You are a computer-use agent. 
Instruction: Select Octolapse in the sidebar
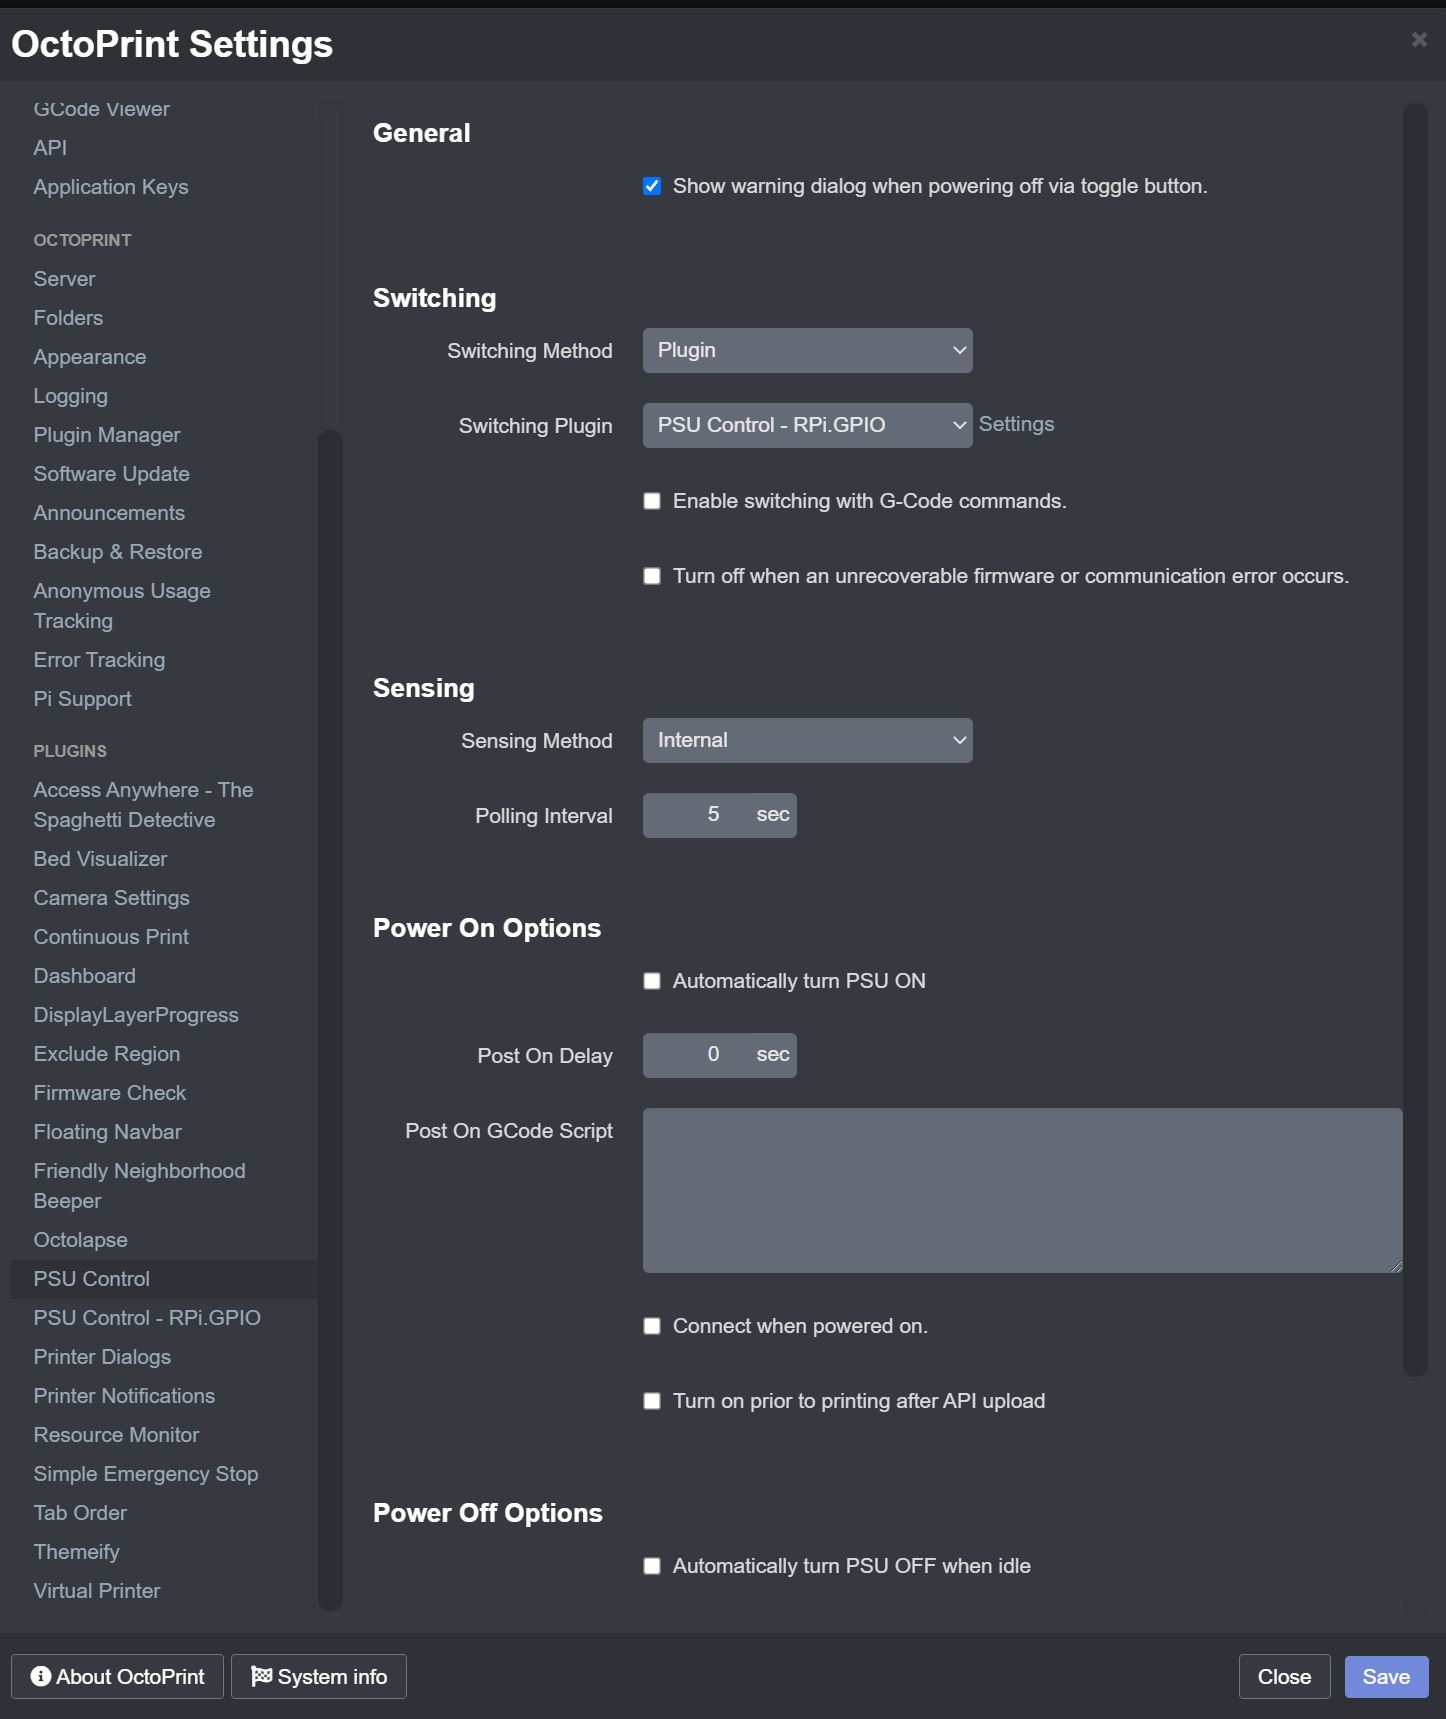point(80,1240)
